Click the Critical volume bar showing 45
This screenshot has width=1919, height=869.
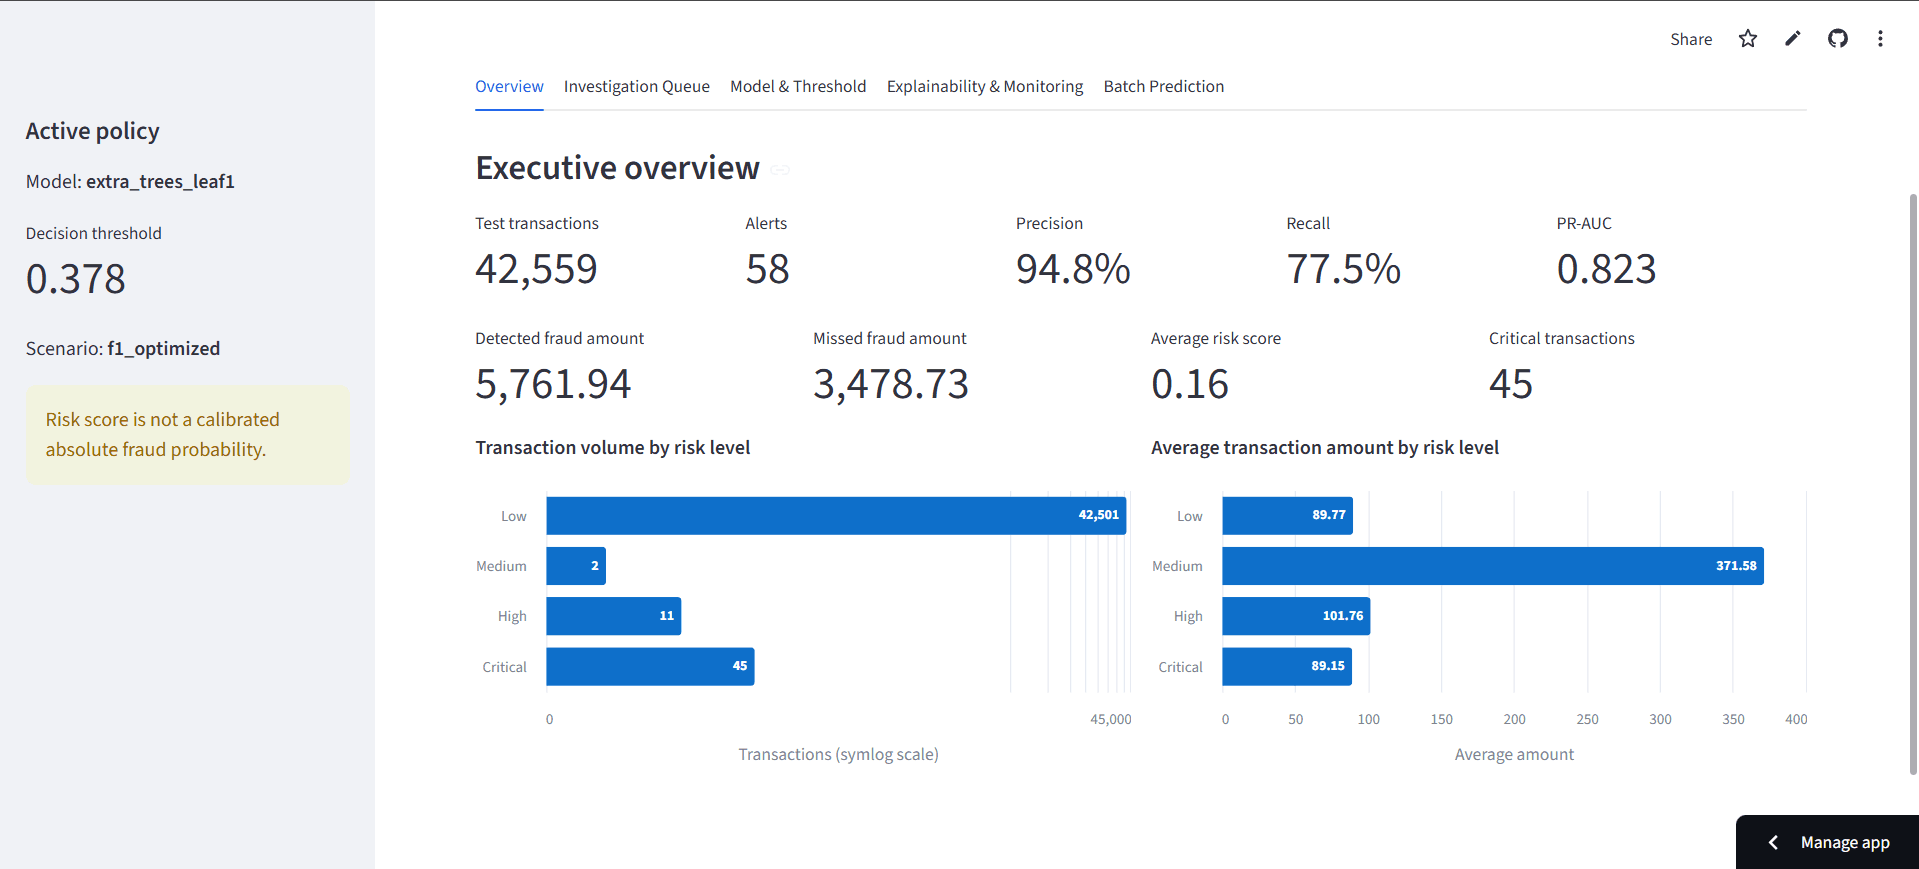tap(650, 666)
